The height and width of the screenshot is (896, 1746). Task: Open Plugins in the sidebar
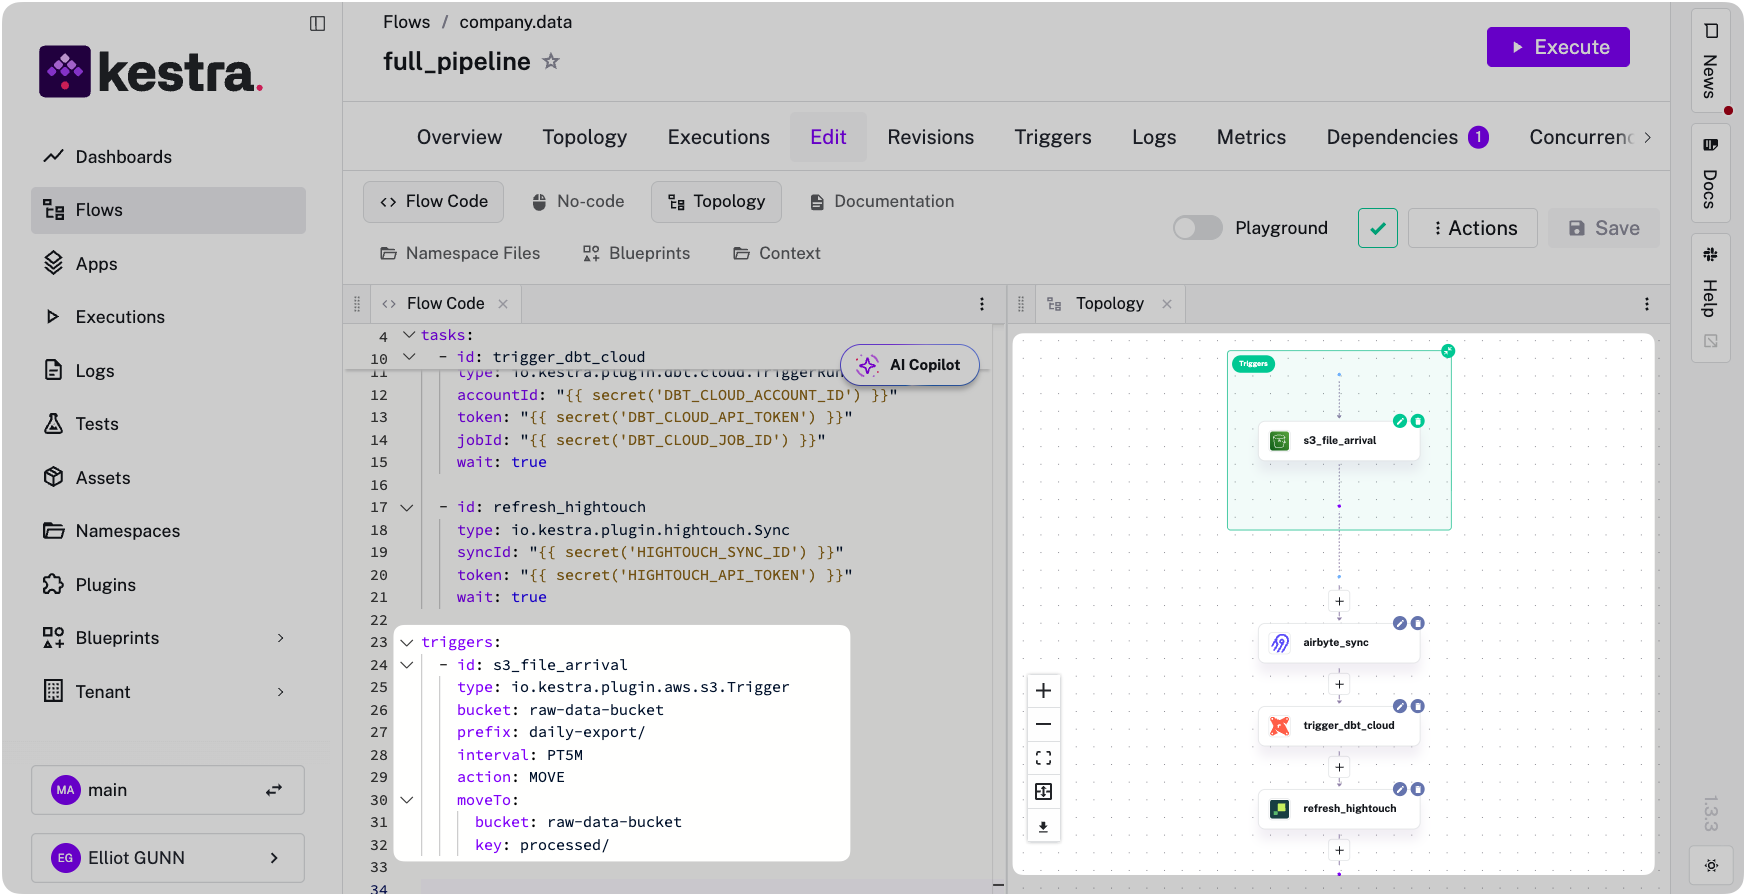(x=168, y=585)
